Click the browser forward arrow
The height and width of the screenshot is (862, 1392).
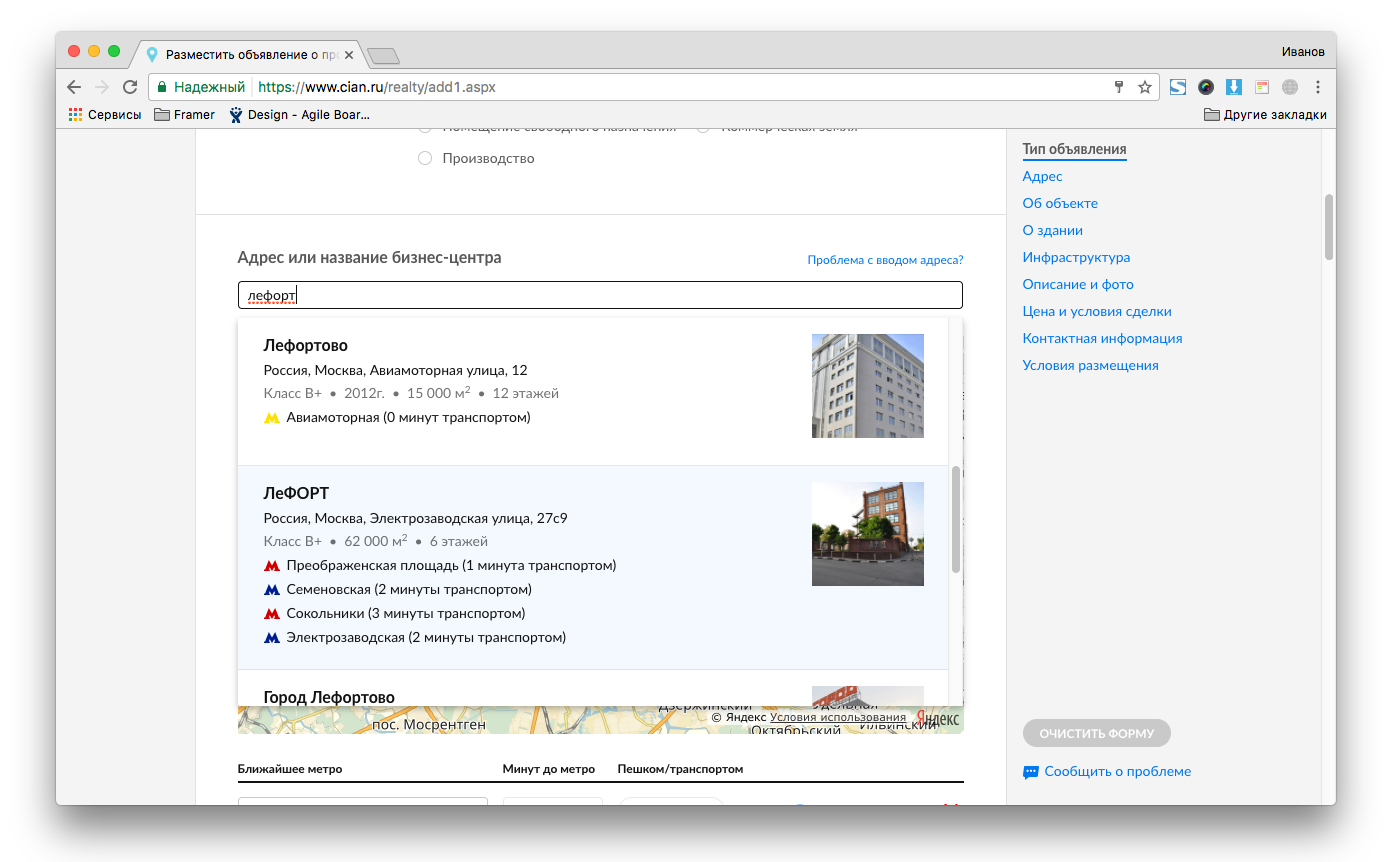click(102, 87)
